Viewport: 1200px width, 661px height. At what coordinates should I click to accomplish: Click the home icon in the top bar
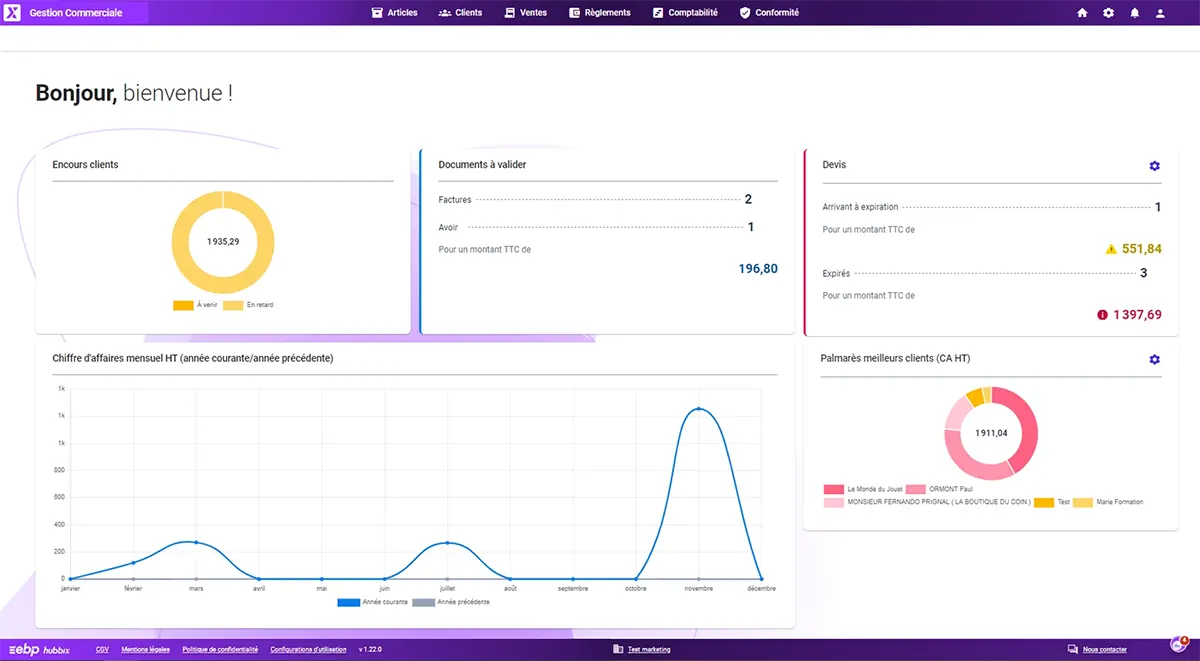coord(1082,13)
